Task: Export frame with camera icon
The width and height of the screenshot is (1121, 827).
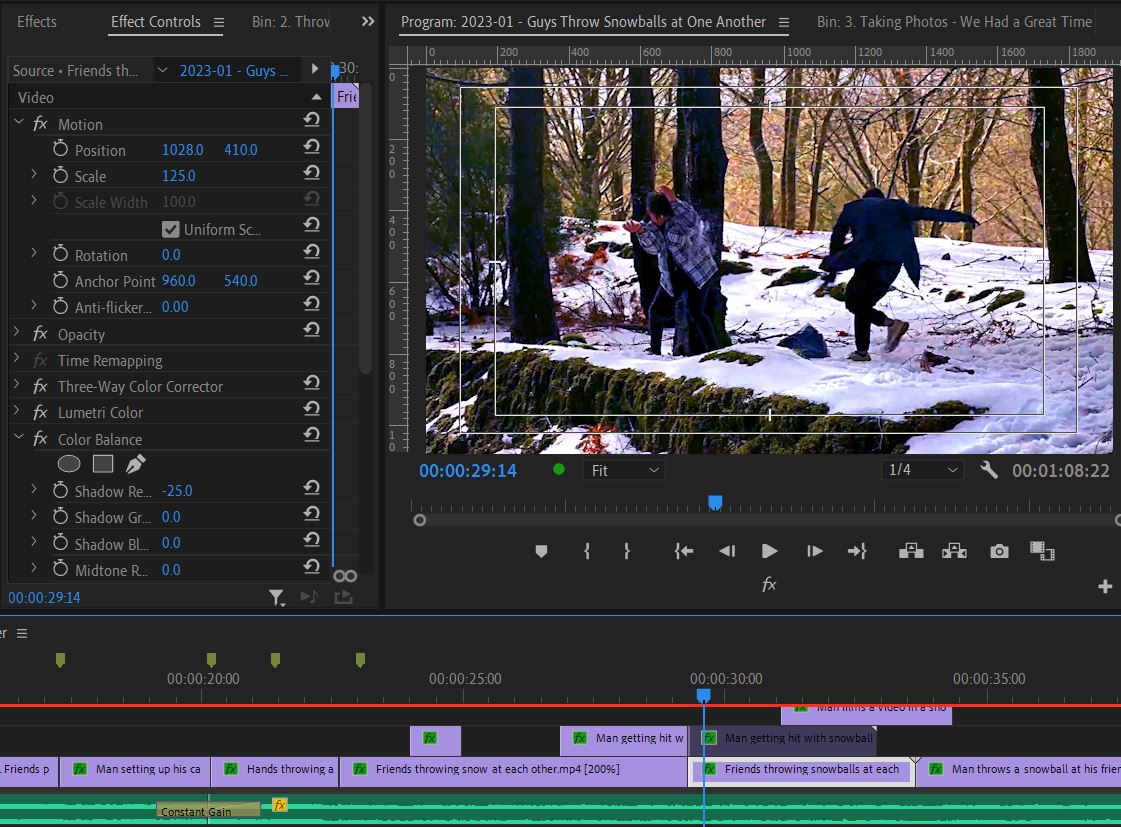Action: tap(999, 551)
